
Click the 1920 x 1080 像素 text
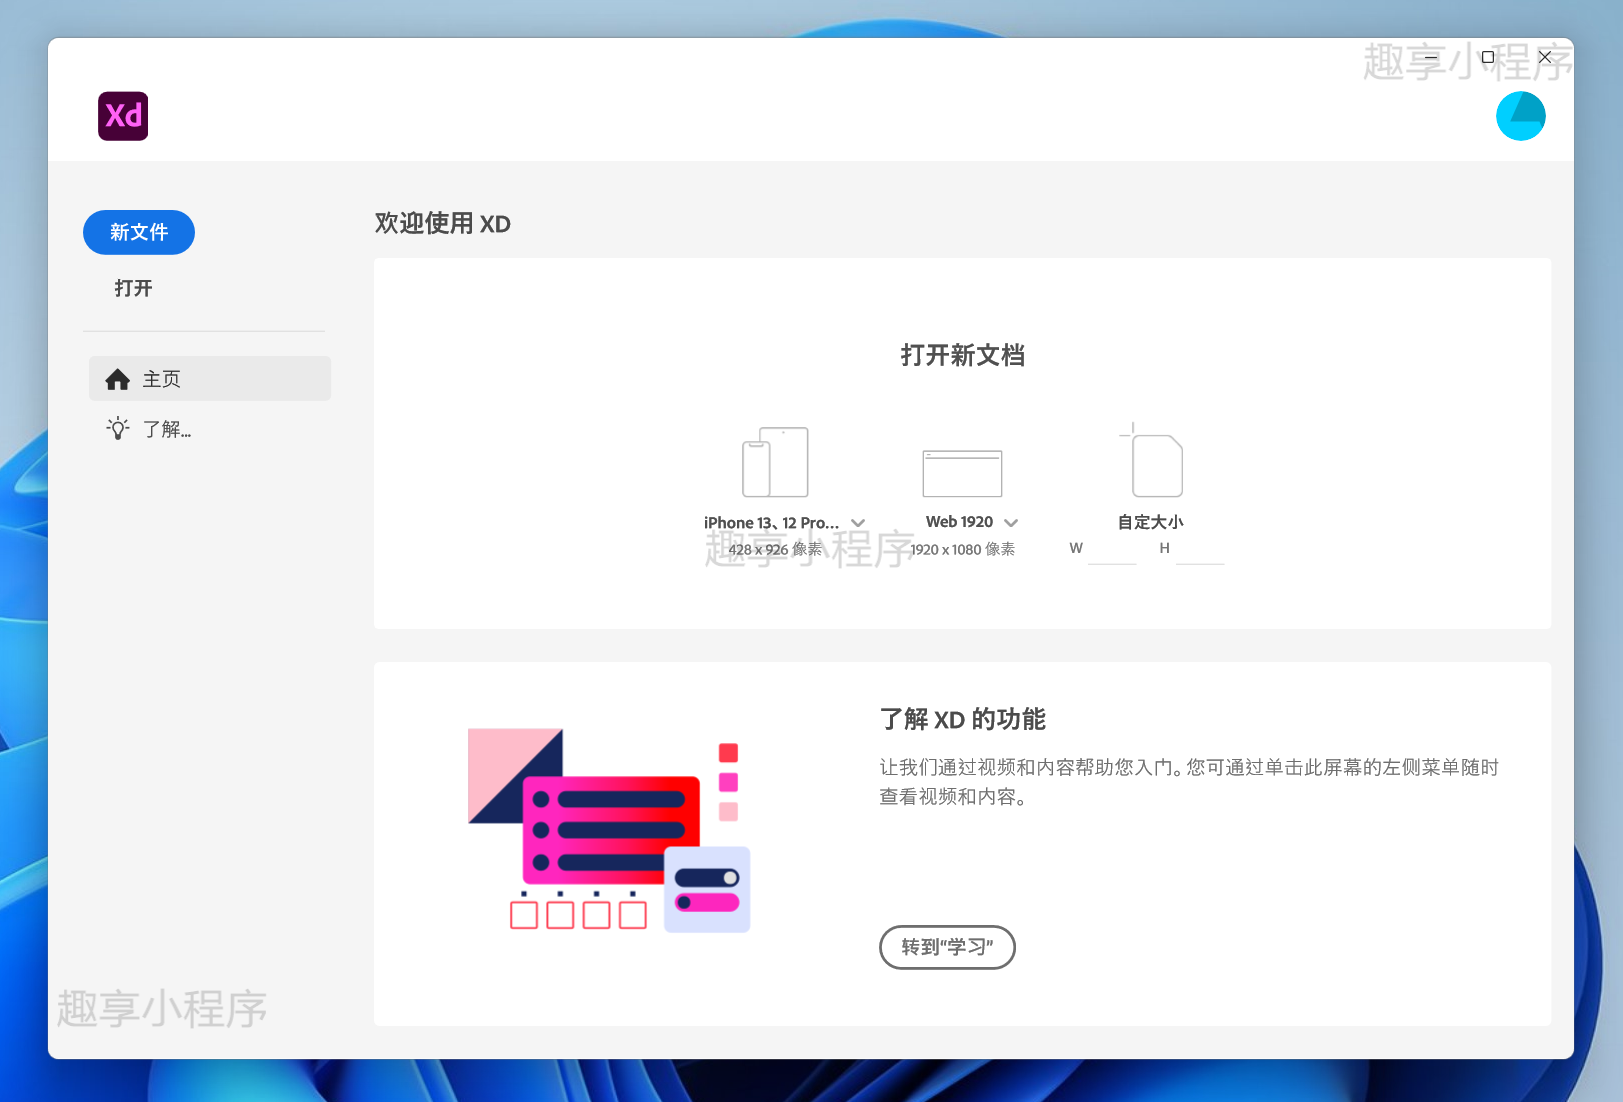pyautogui.click(x=962, y=549)
